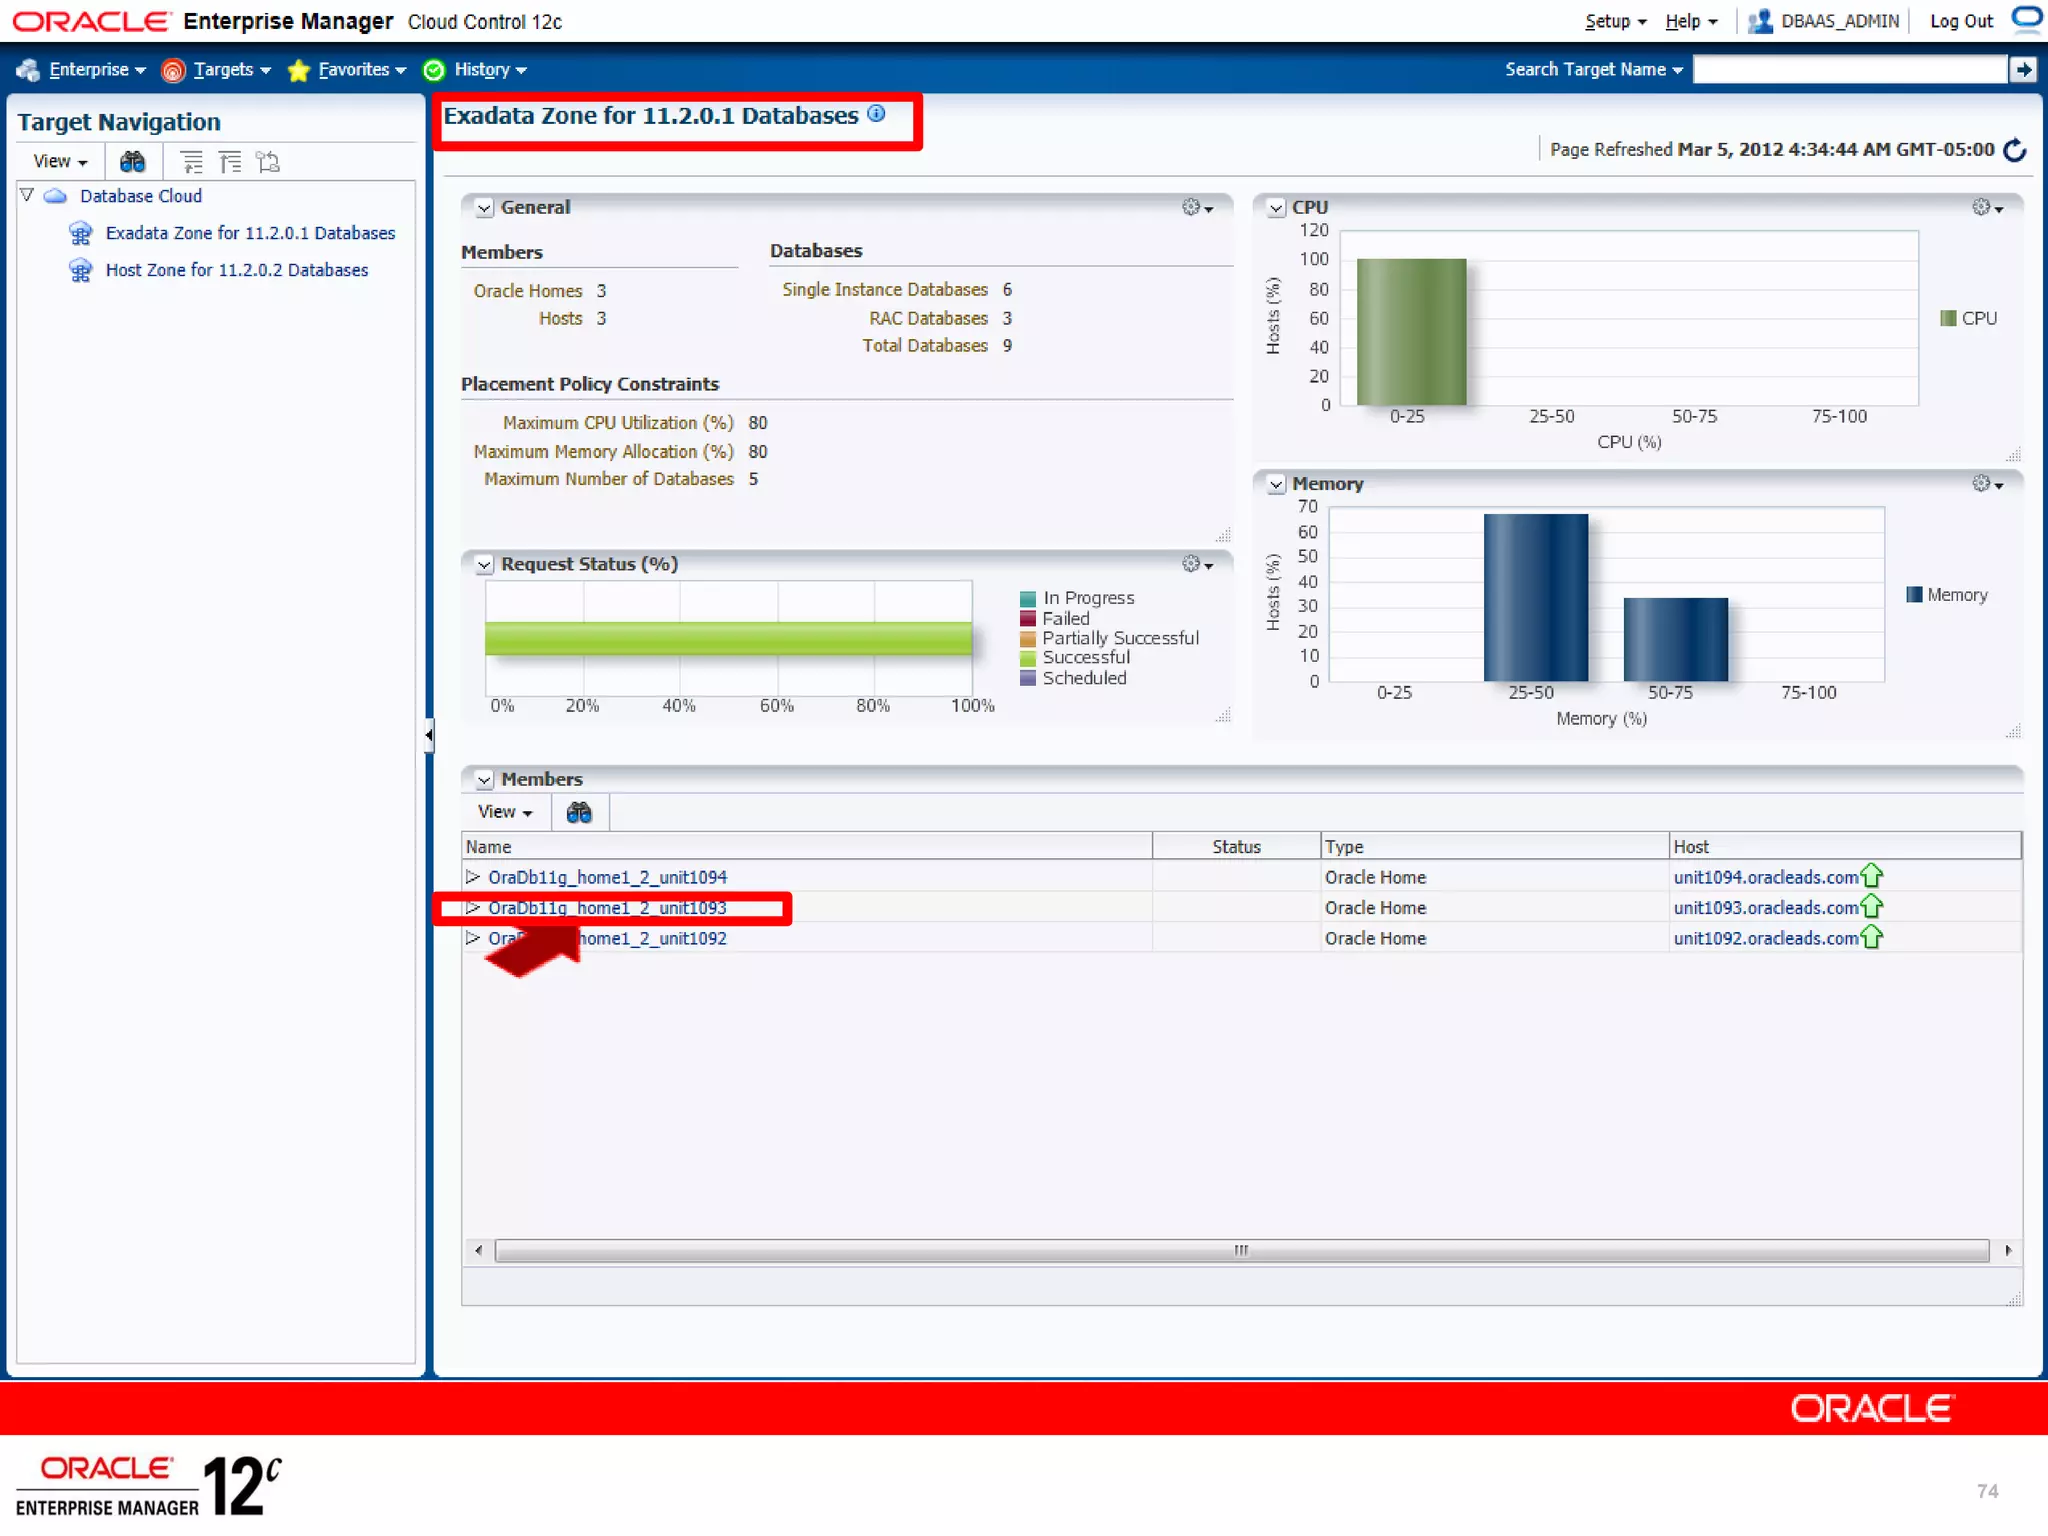Expand the OraDb11g_home1_2_unit1094 row
The width and height of the screenshot is (2048, 1536).
[473, 877]
